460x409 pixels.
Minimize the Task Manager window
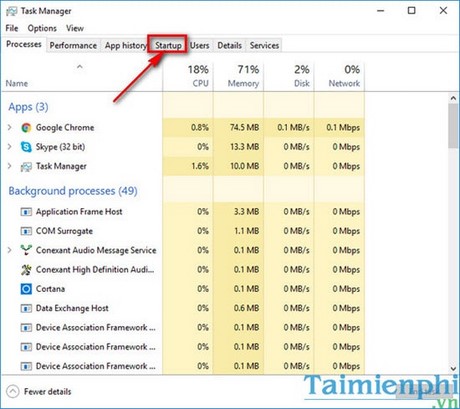381,11
